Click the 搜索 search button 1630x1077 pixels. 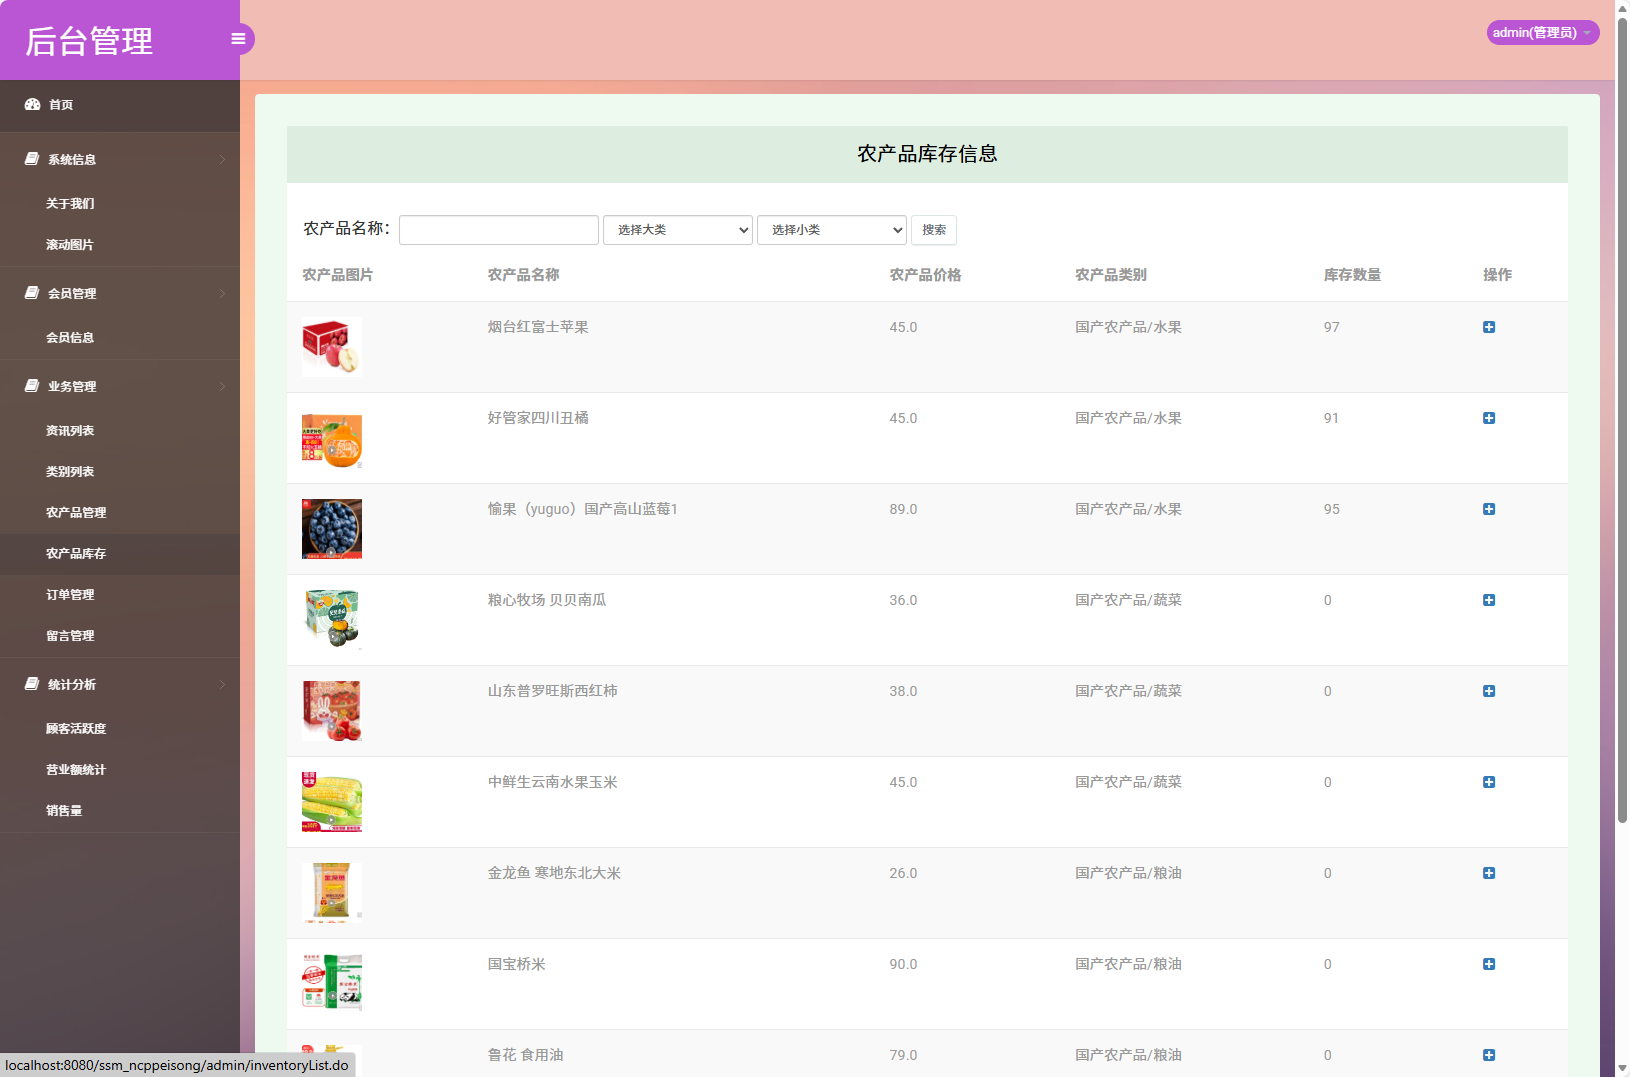tap(932, 229)
